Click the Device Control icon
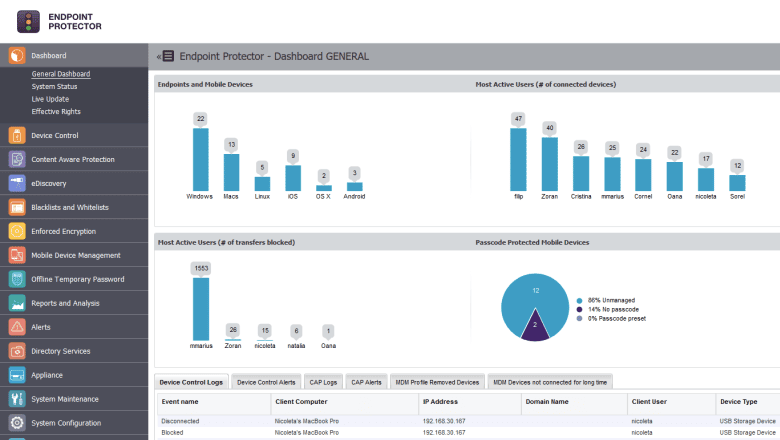Screen dimensions: 780x440 [x=17, y=135]
